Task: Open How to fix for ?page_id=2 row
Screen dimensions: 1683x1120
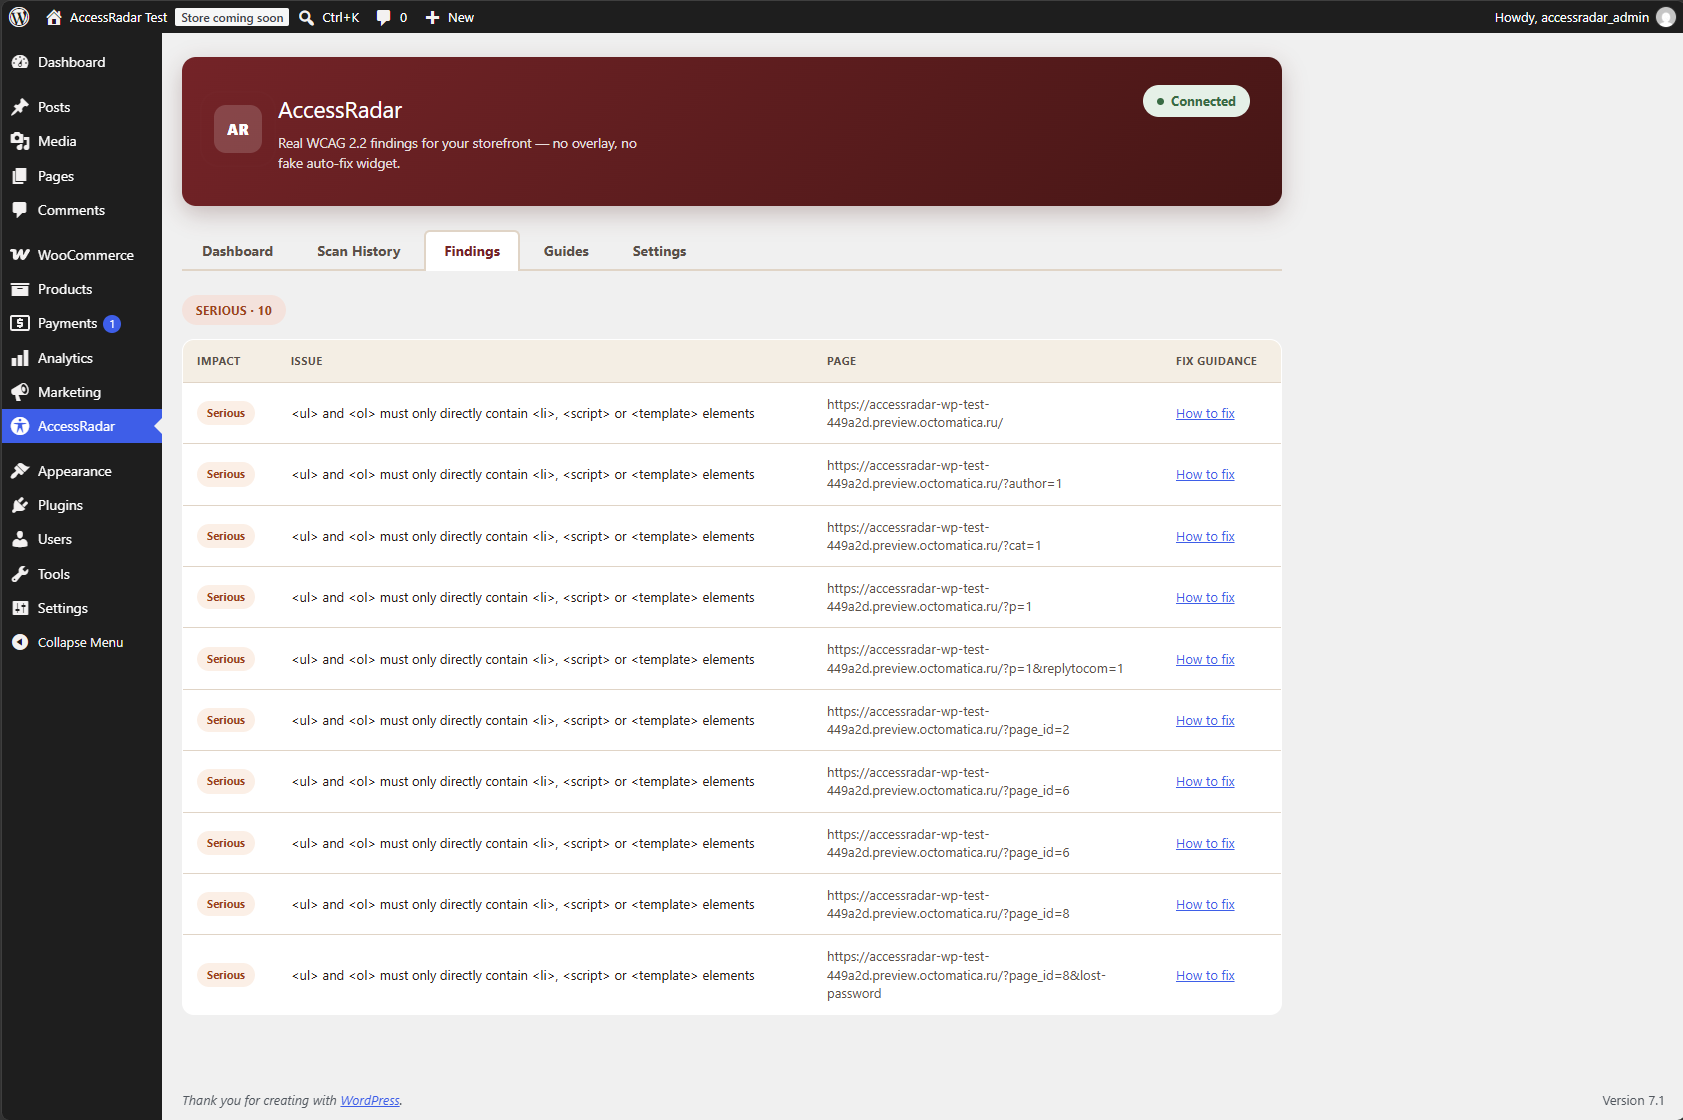Action: [1205, 720]
